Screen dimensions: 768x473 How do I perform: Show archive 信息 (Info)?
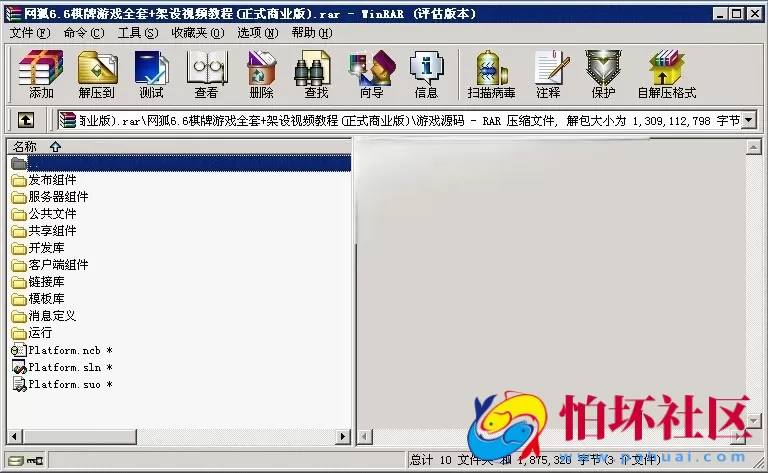[426, 74]
